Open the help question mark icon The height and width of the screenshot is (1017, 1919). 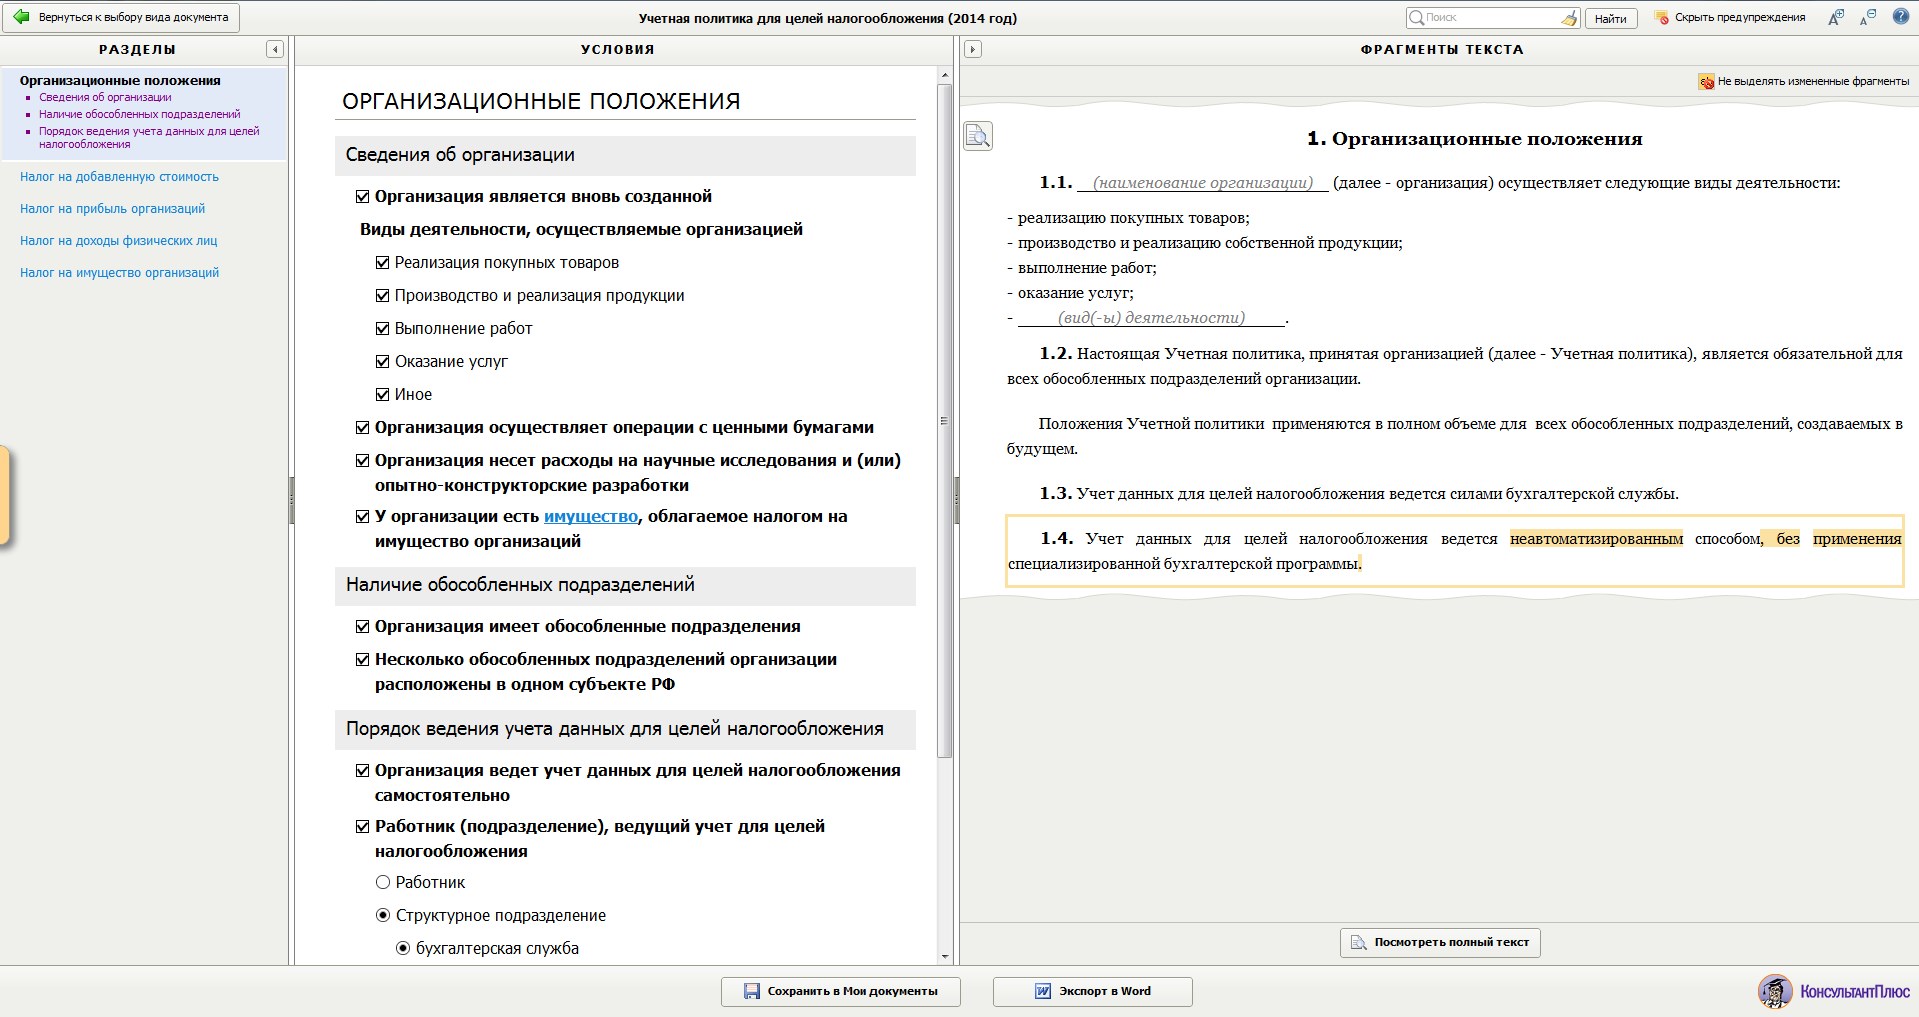1900,17
